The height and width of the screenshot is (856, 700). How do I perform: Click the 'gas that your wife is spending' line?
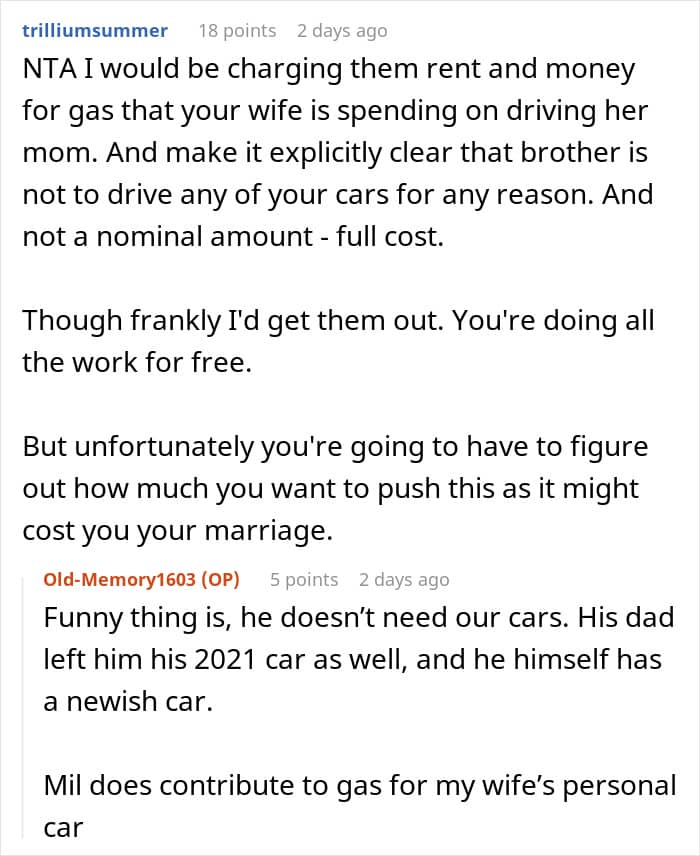[x=335, y=113]
